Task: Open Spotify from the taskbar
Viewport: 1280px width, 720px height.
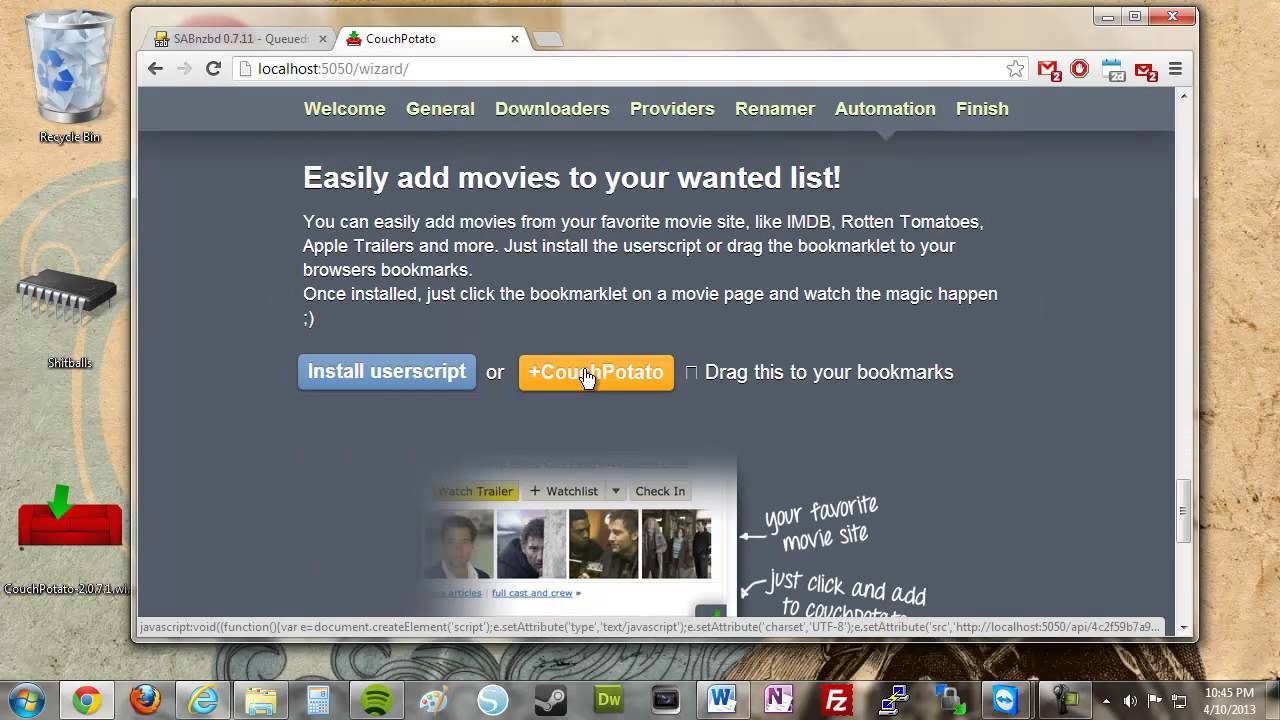Action: [x=377, y=700]
